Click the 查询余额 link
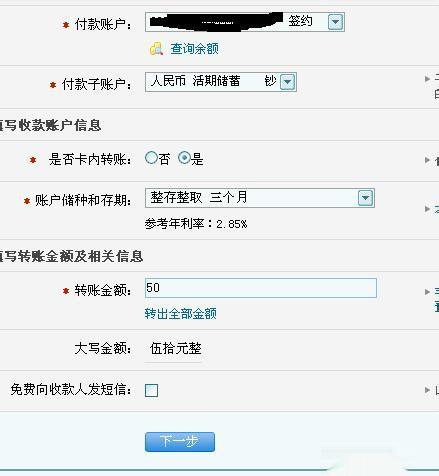Image resolution: width=439 pixels, height=476 pixels. (x=194, y=49)
